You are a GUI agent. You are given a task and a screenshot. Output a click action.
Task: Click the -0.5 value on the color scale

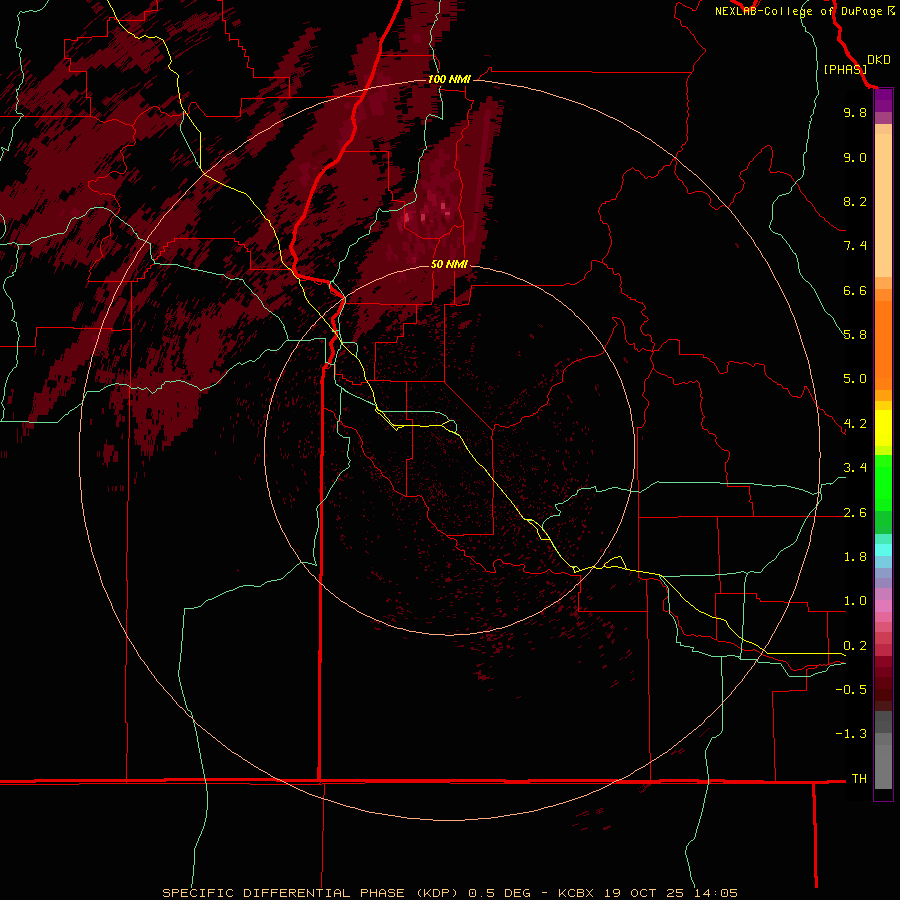point(851,690)
